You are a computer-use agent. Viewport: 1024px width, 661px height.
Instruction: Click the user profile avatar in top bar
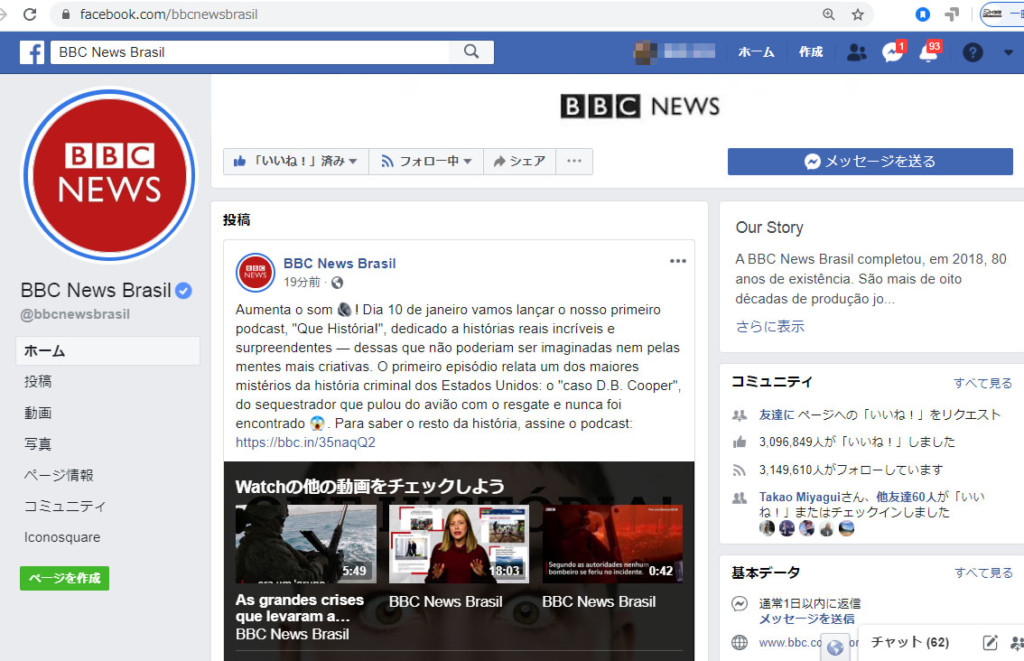pos(645,52)
